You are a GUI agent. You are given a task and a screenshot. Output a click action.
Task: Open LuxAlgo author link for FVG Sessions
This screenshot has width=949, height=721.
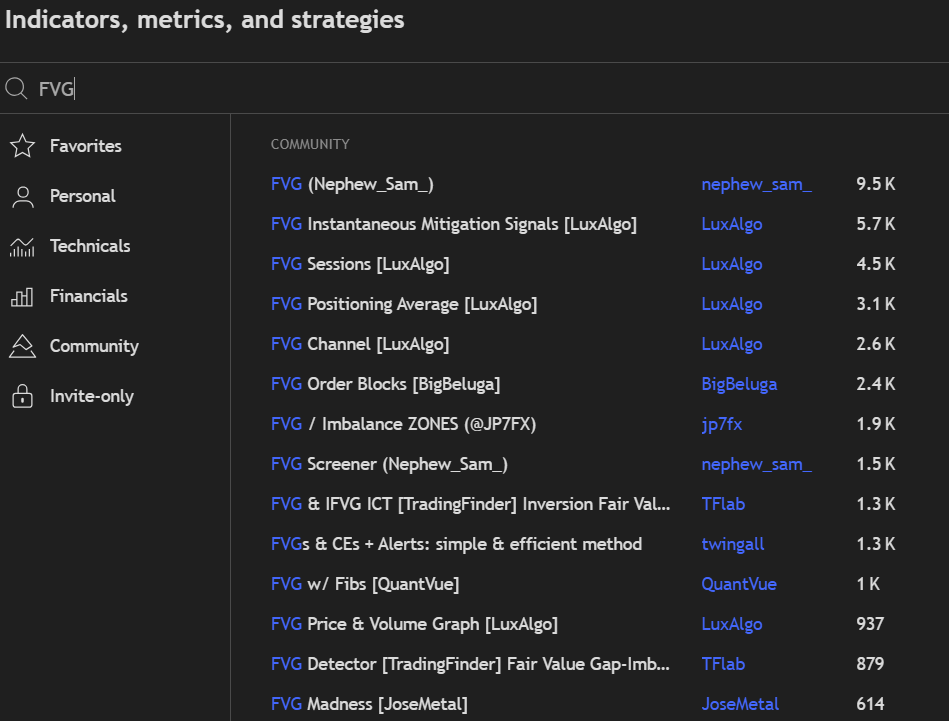[732, 264]
